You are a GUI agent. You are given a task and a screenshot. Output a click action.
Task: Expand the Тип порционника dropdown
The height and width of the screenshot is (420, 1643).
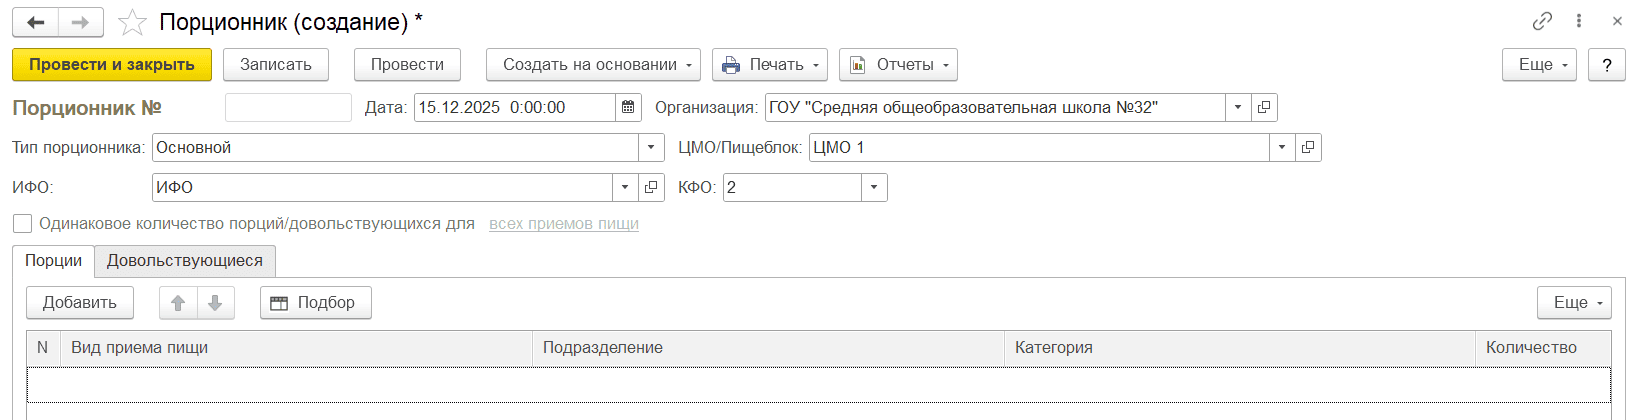coord(651,147)
